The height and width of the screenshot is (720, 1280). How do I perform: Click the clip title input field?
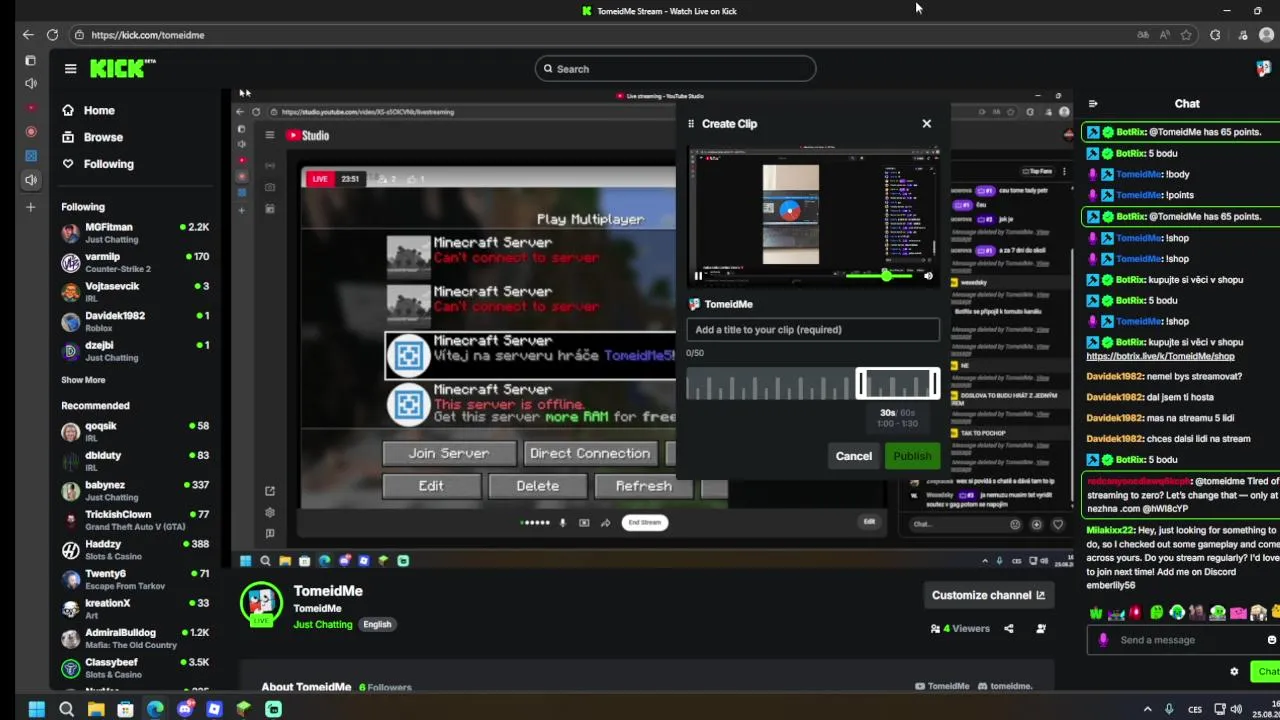coord(813,330)
